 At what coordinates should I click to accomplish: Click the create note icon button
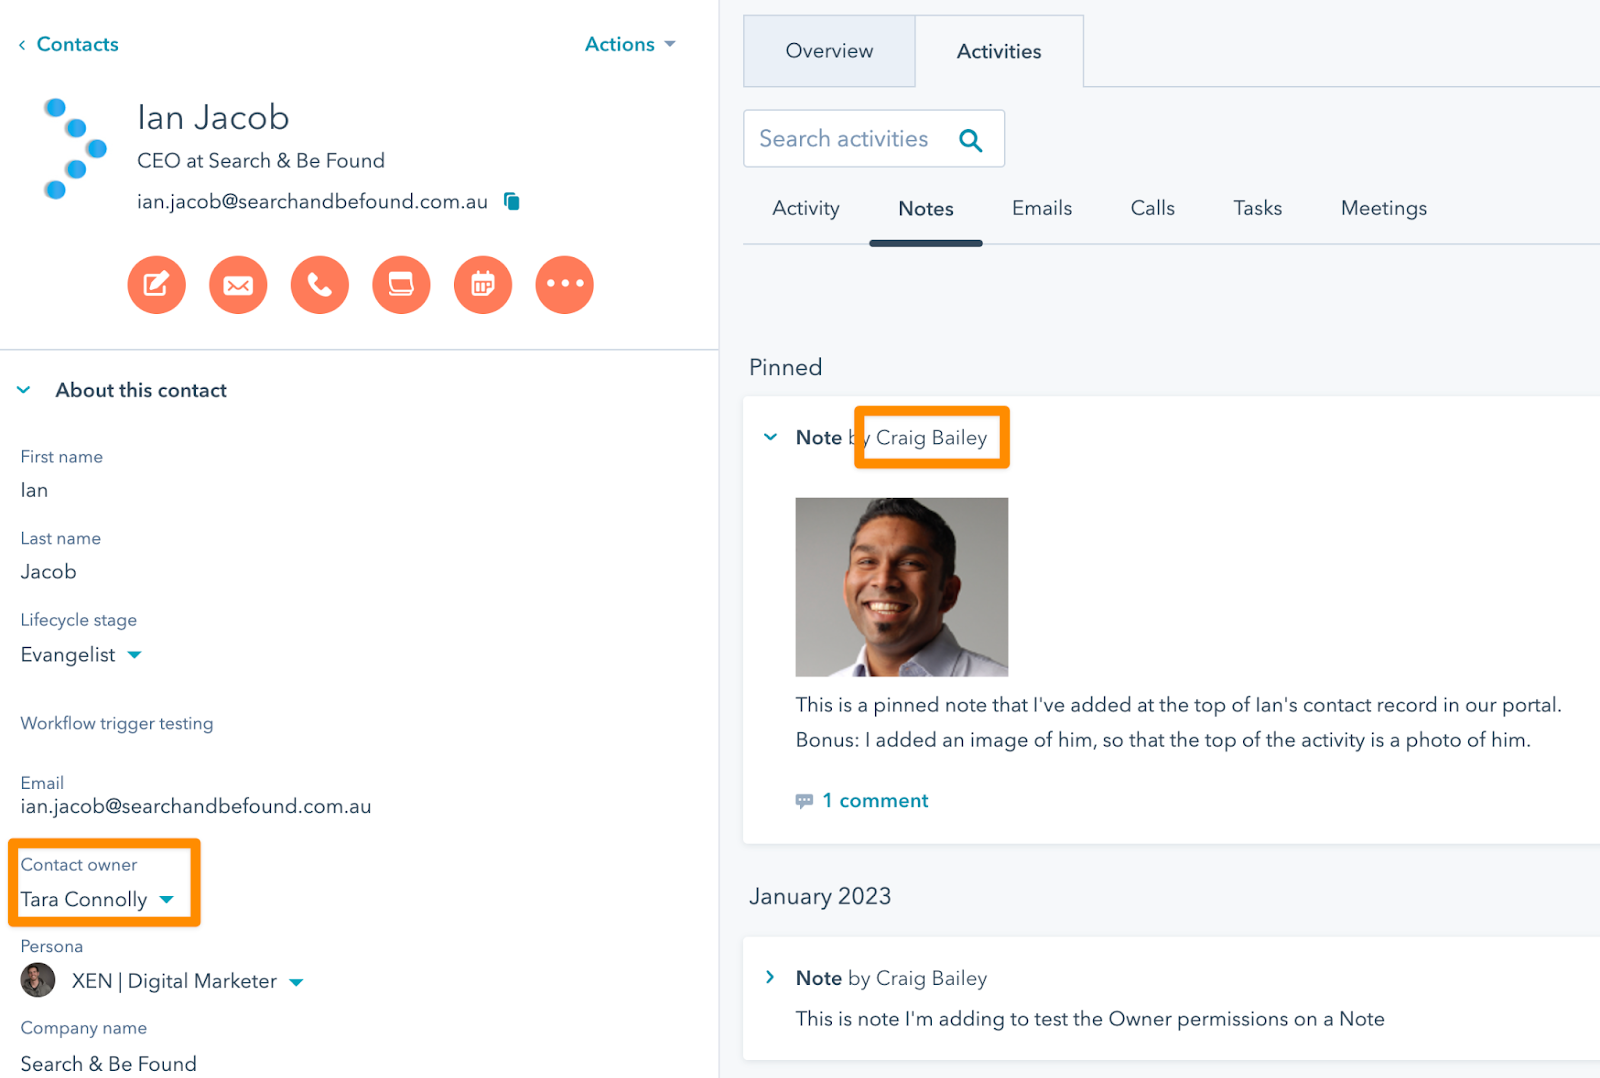click(156, 285)
